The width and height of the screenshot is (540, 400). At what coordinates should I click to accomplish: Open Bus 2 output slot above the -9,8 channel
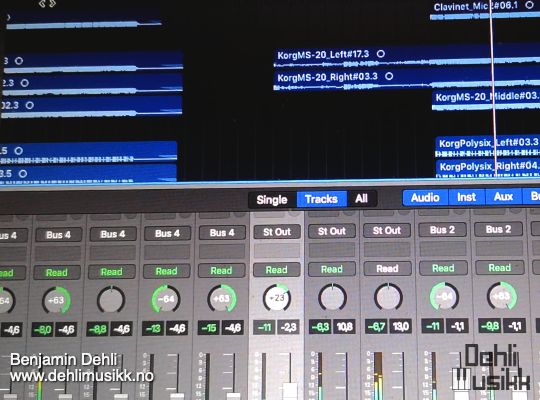pos(498,229)
